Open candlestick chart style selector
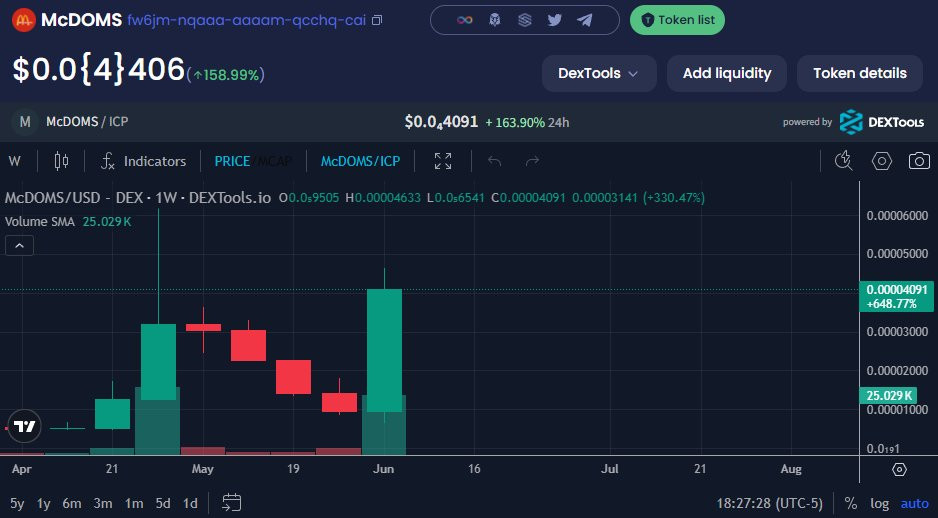This screenshot has width=938, height=518. 61,162
